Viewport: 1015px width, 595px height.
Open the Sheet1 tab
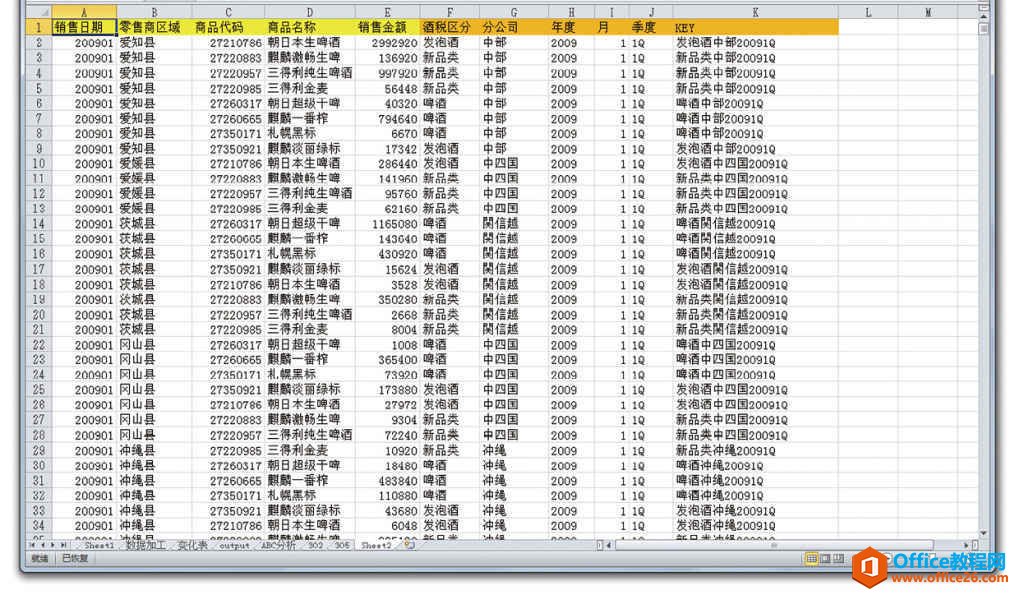[99, 546]
